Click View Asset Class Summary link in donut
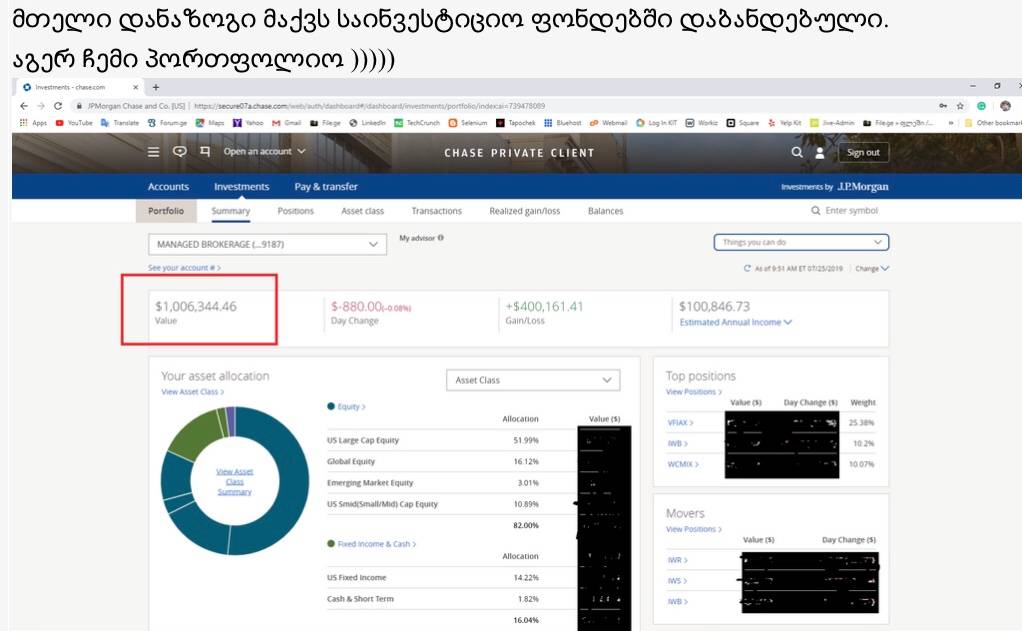 pos(235,482)
